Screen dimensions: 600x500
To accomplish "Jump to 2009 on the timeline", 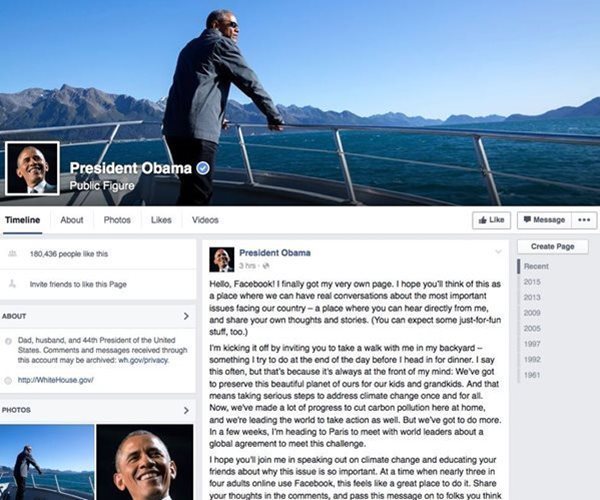I will (x=532, y=313).
